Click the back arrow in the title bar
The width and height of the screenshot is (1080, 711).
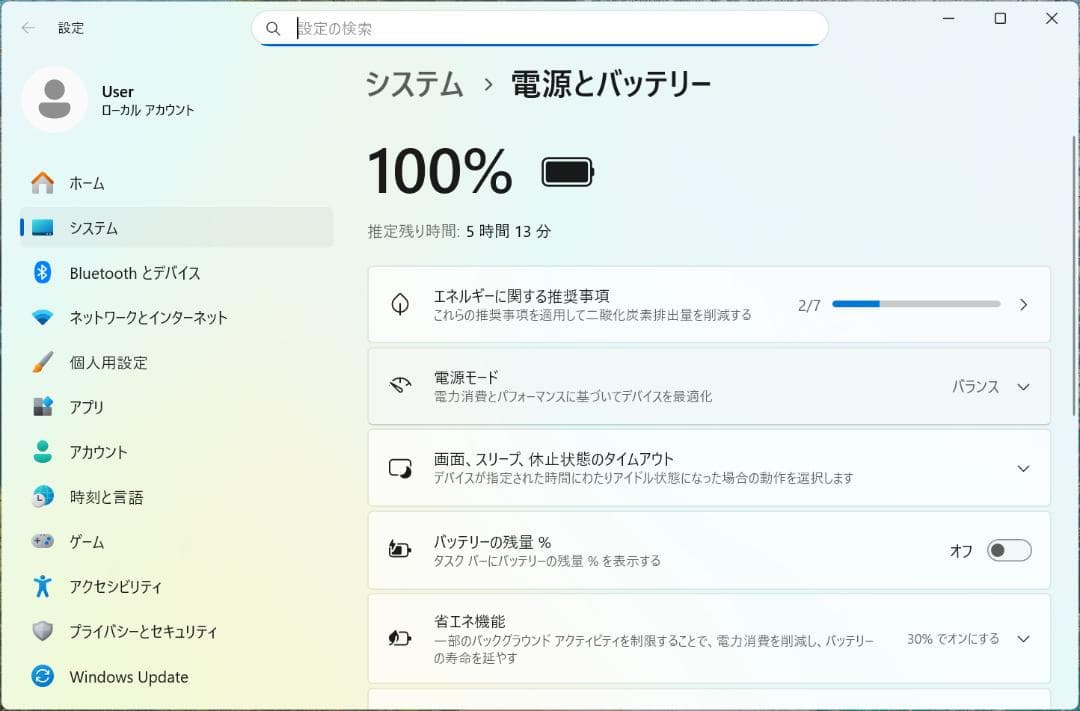[x=27, y=28]
